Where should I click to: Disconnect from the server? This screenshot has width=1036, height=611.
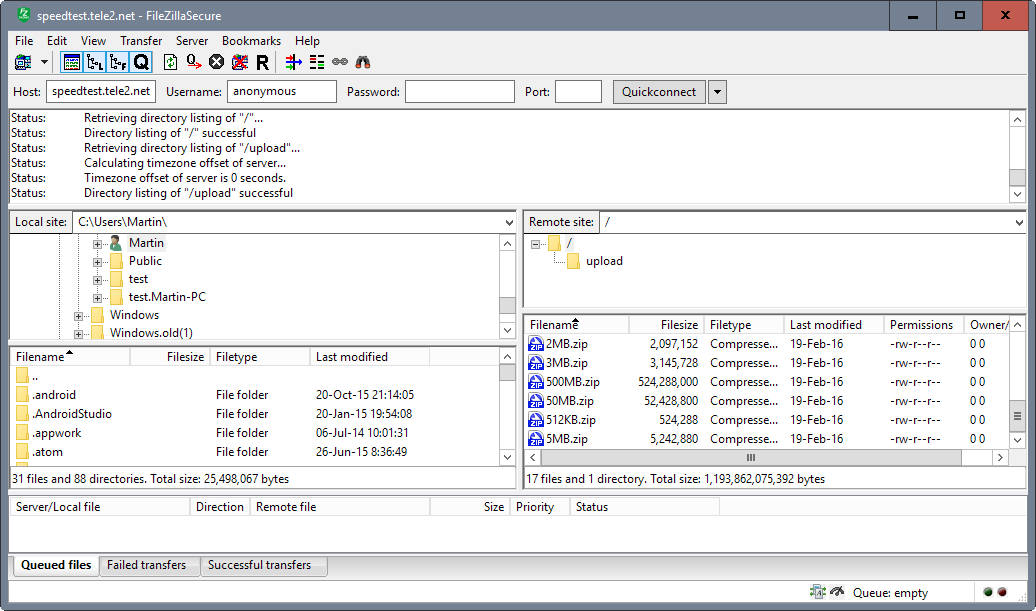pyautogui.click(x=239, y=62)
